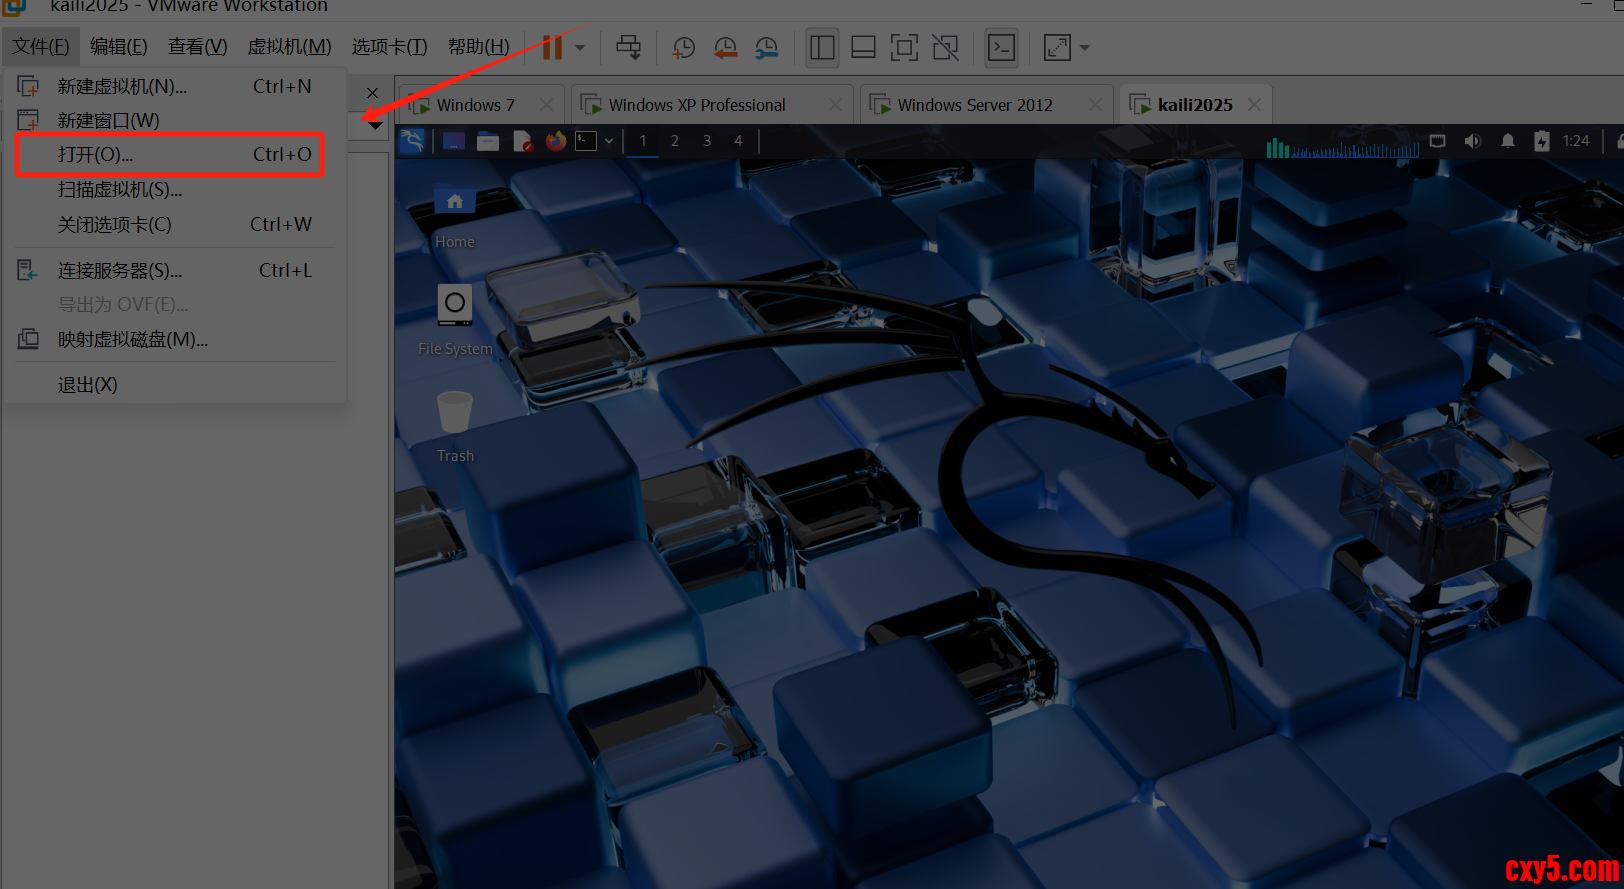Click the revert to snapshot icon
The height and width of the screenshot is (889, 1624).
point(725,48)
